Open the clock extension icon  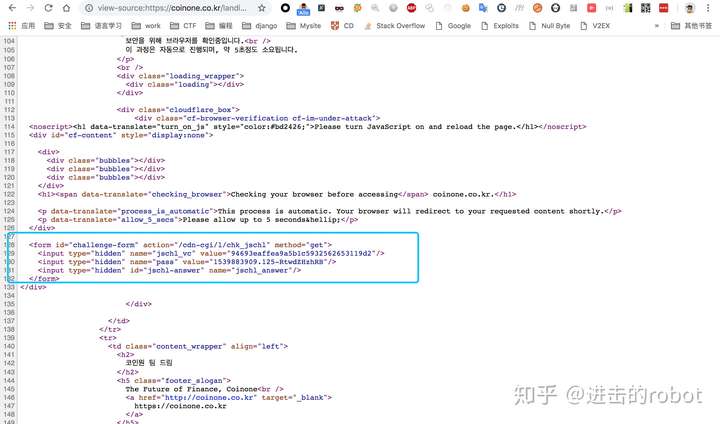point(501,8)
